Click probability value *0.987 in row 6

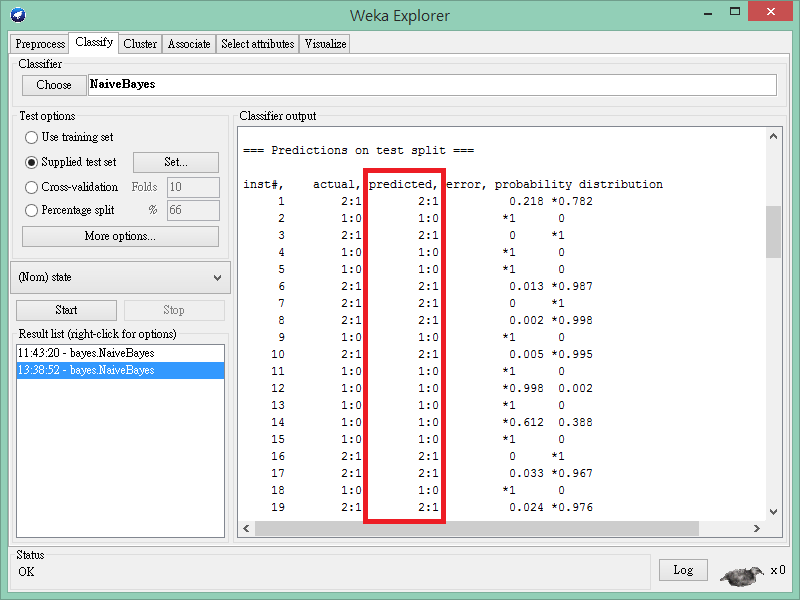(572, 286)
